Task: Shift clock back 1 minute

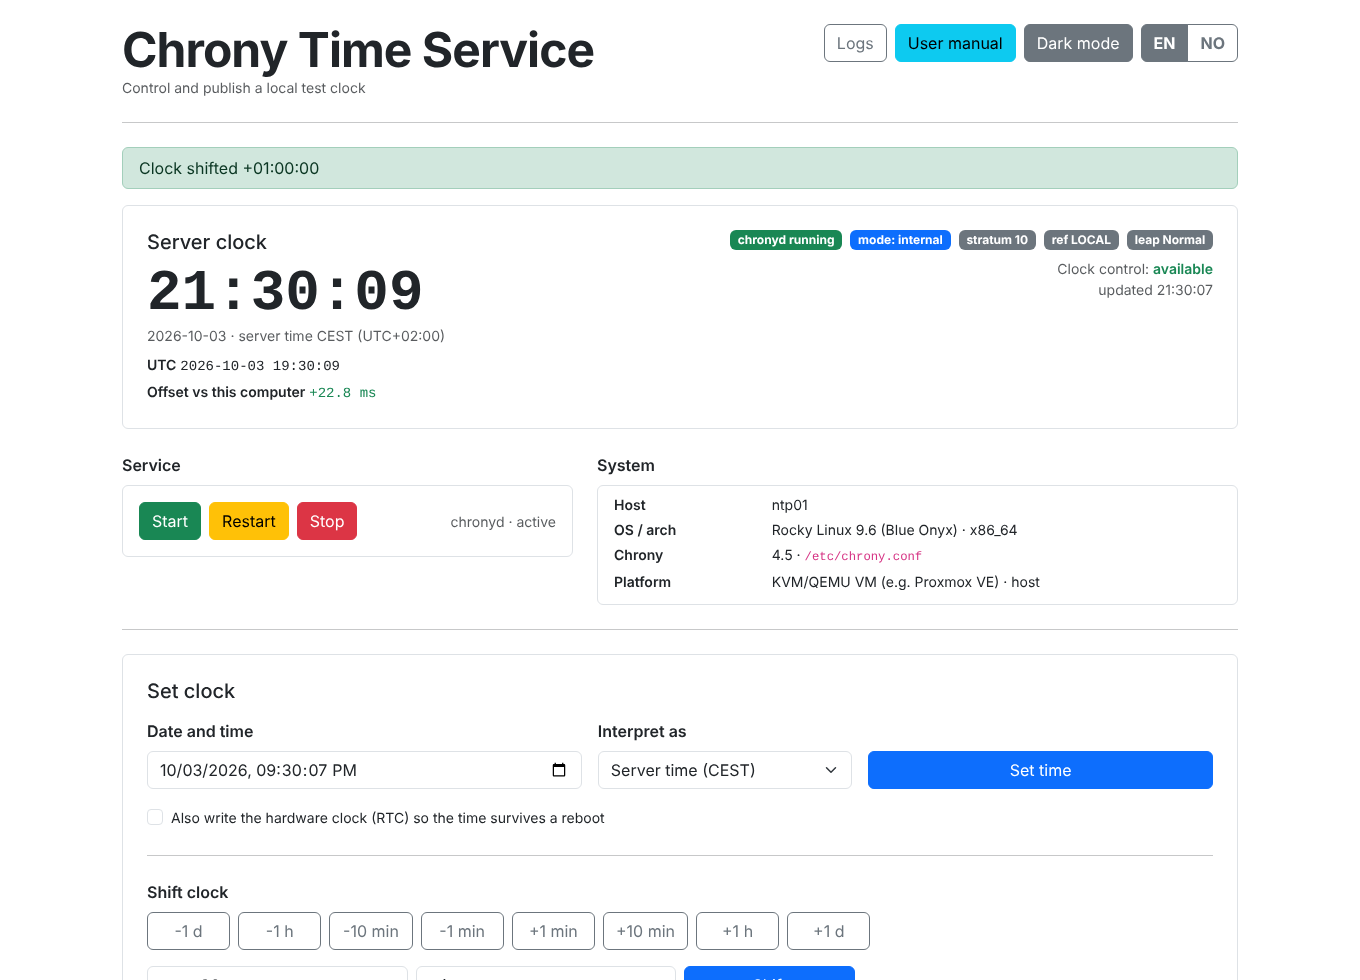Action: coord(462,931)
